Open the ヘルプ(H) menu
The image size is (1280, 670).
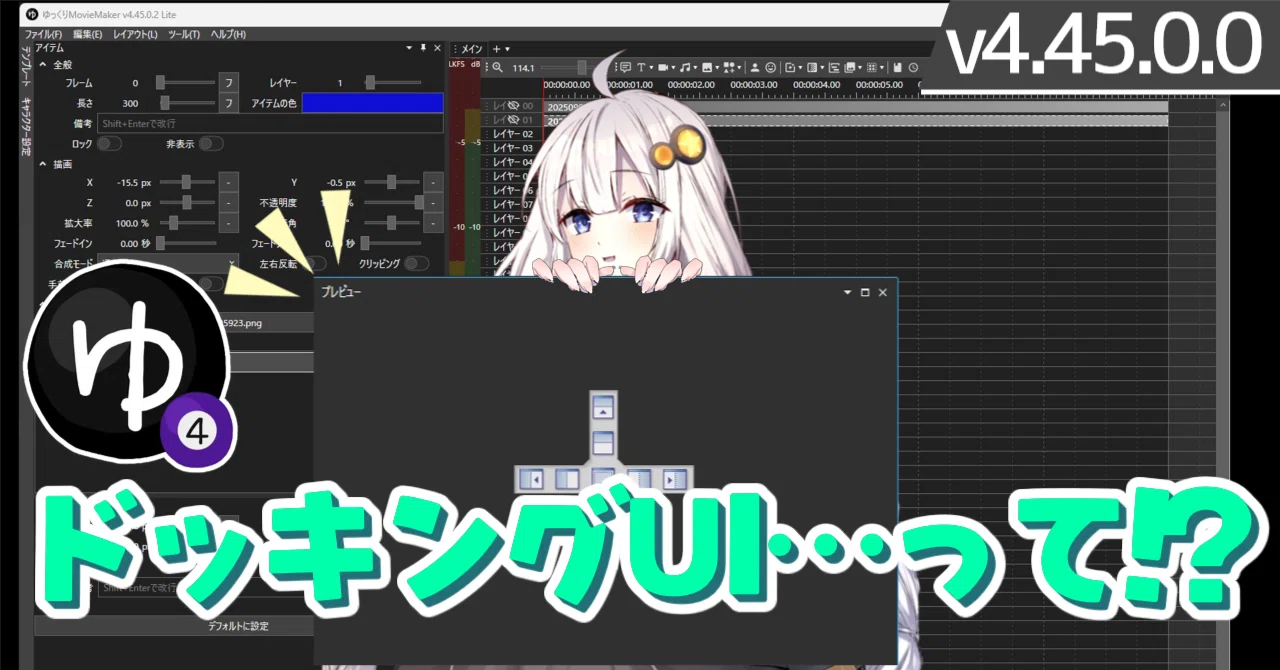coord(228,34)
